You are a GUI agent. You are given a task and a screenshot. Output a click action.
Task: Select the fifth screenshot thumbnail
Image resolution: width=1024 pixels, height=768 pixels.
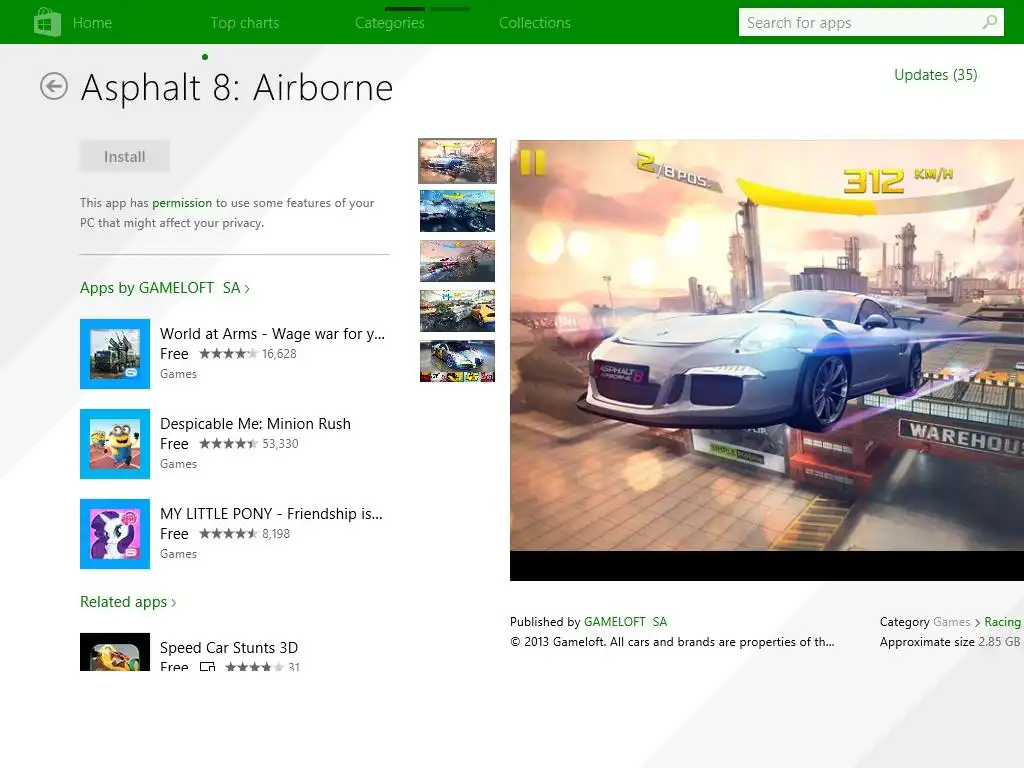pyautogui.click(x=457, y=360)
